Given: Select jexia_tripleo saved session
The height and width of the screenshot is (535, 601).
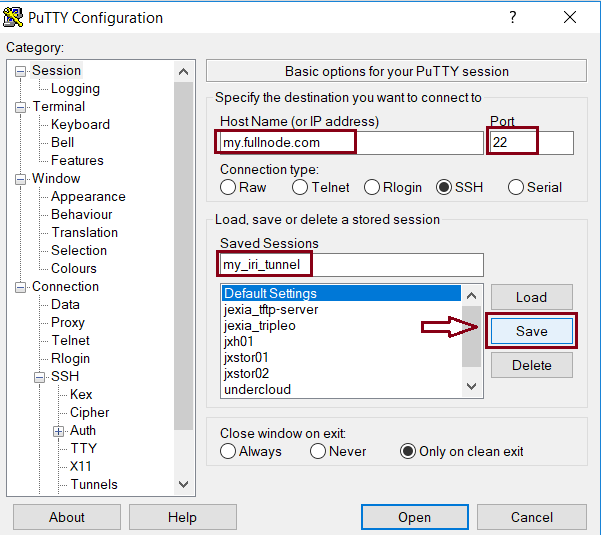Looking at the screenshot, I should pyautogui.click(x=341, y=326).
